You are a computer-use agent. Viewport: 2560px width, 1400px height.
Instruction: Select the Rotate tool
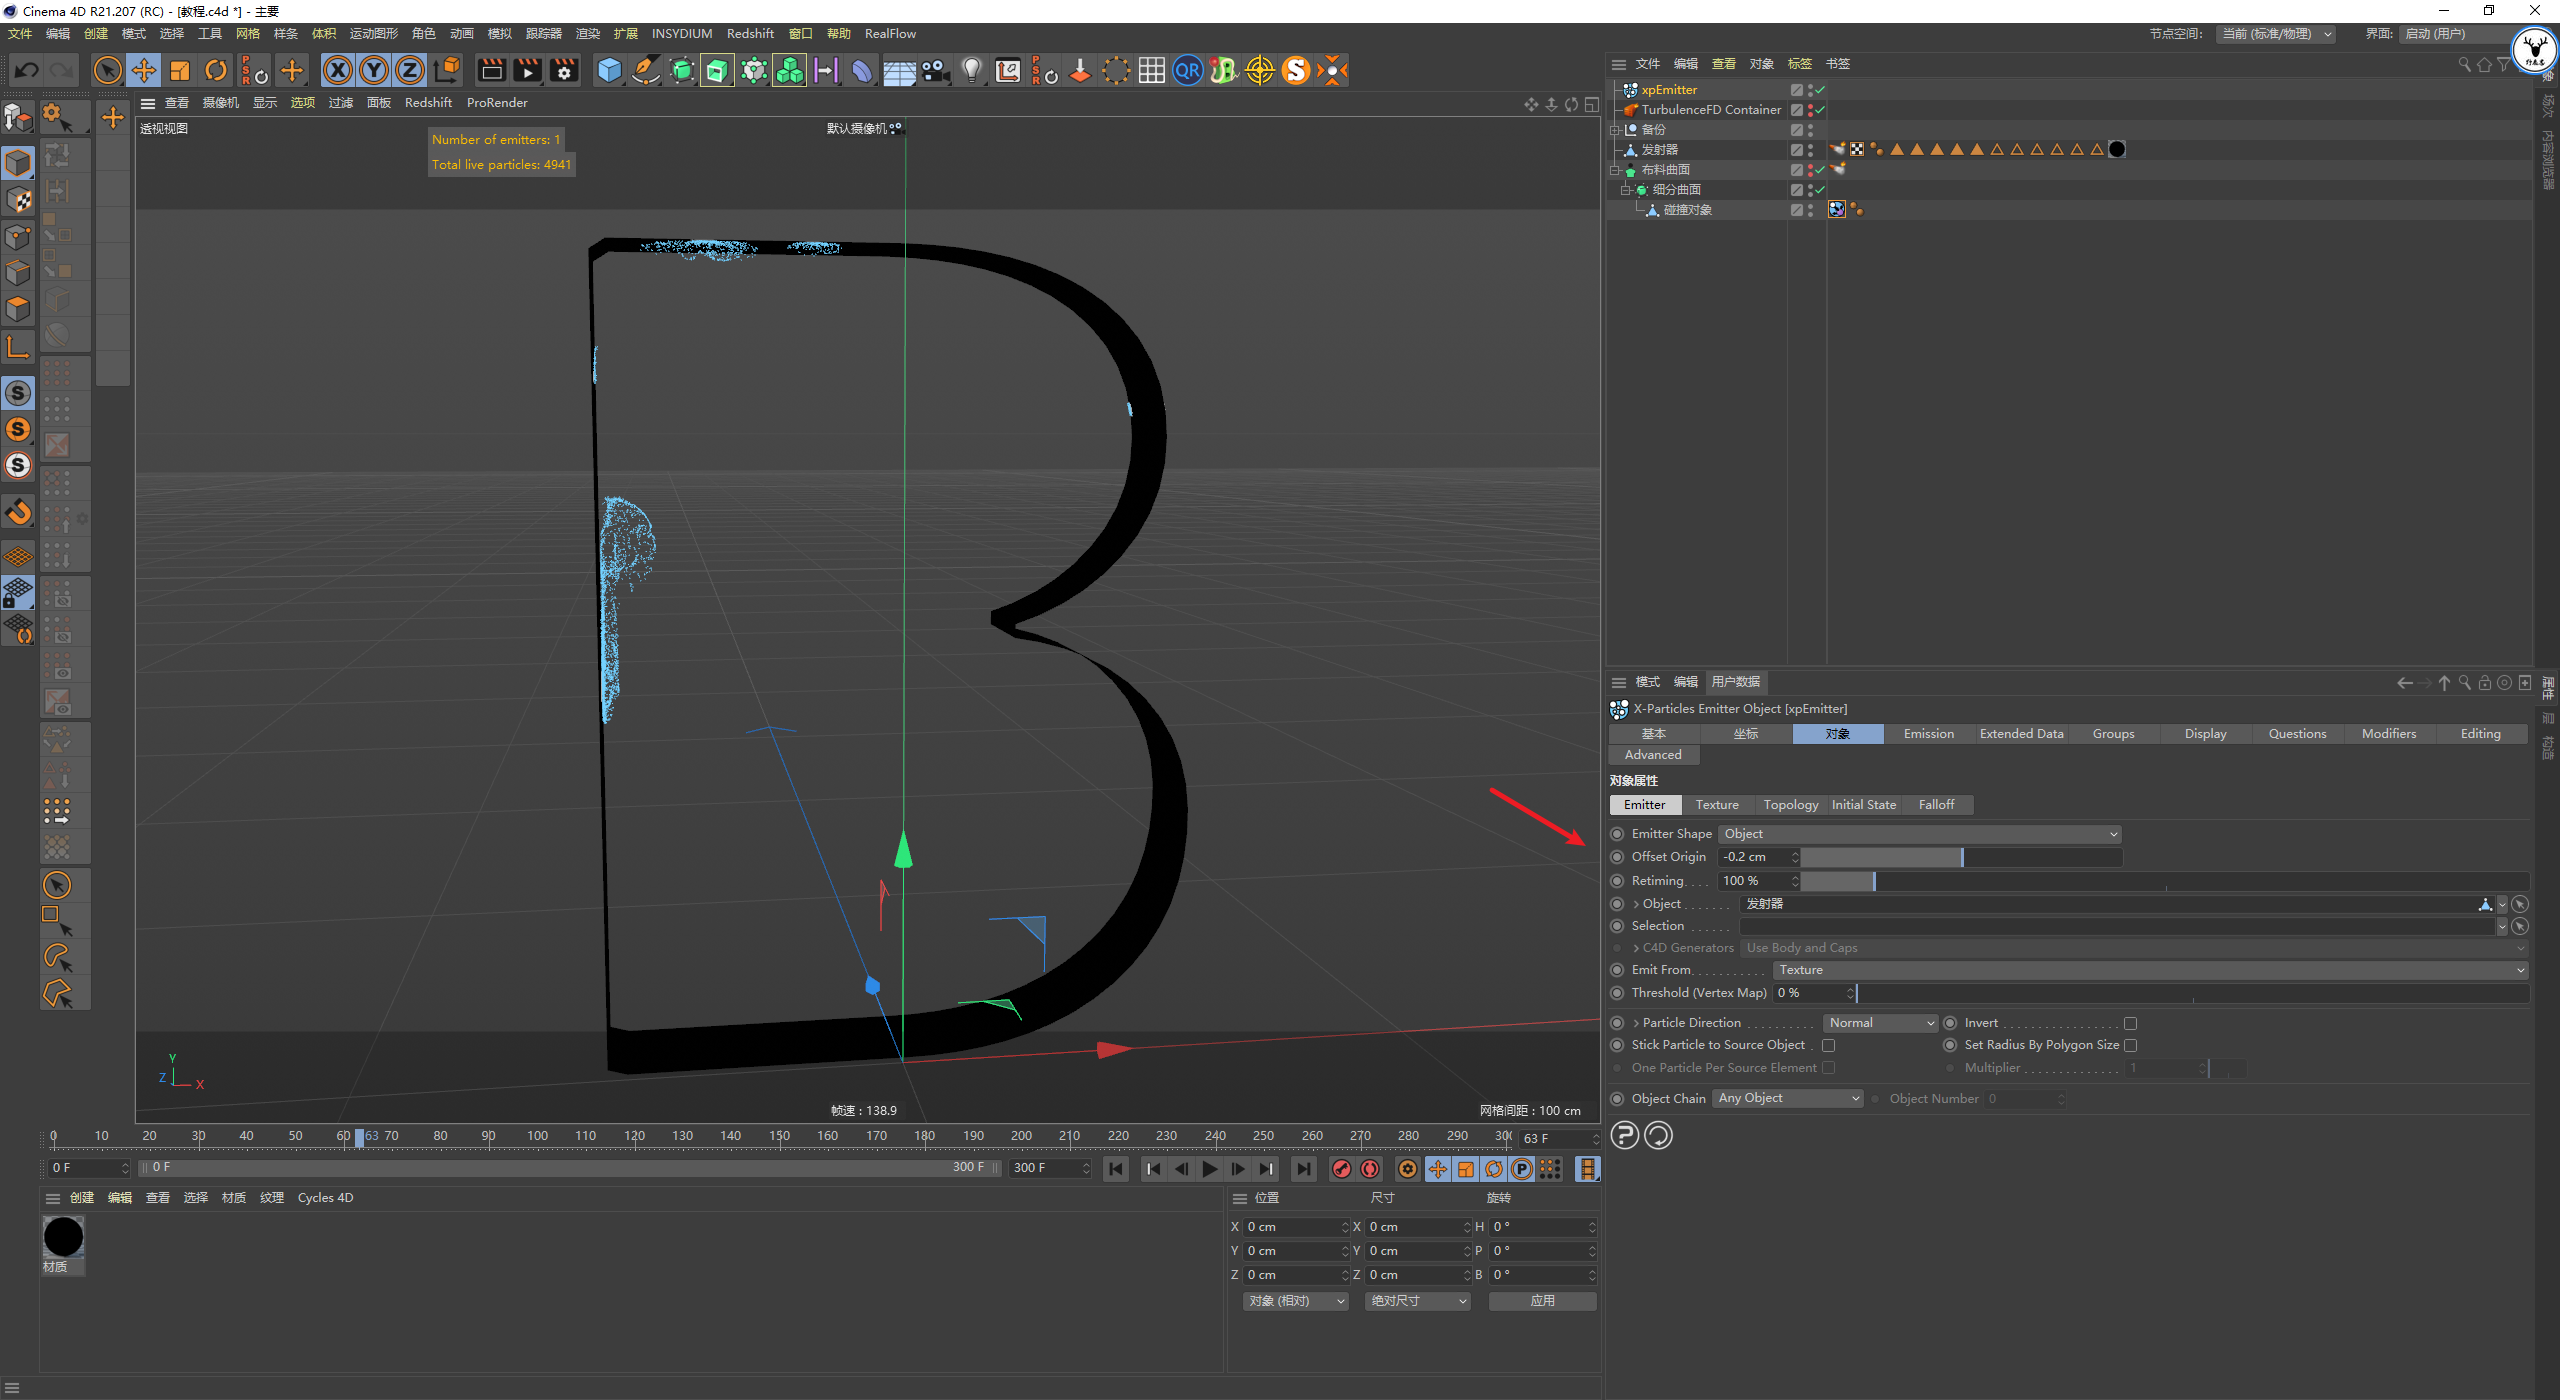tap(216, 70)
